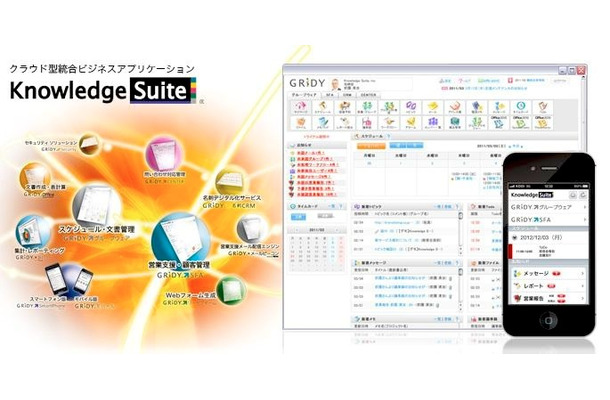
Task: Tap the schedule entry with red bar on phone
Action: 549,251
